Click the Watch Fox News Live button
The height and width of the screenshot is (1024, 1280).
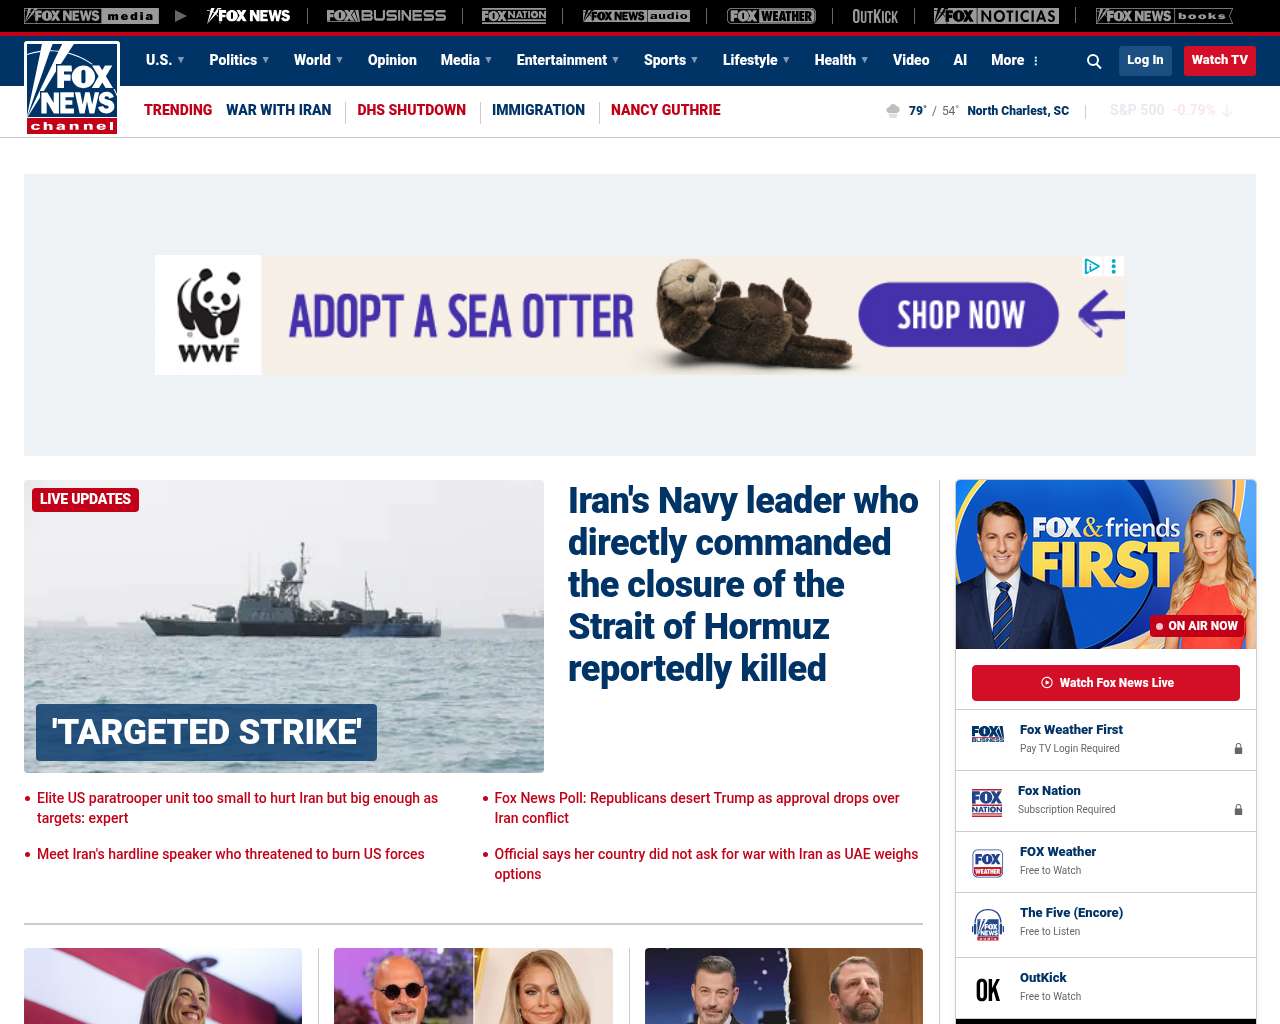[x=1106, y=683]
